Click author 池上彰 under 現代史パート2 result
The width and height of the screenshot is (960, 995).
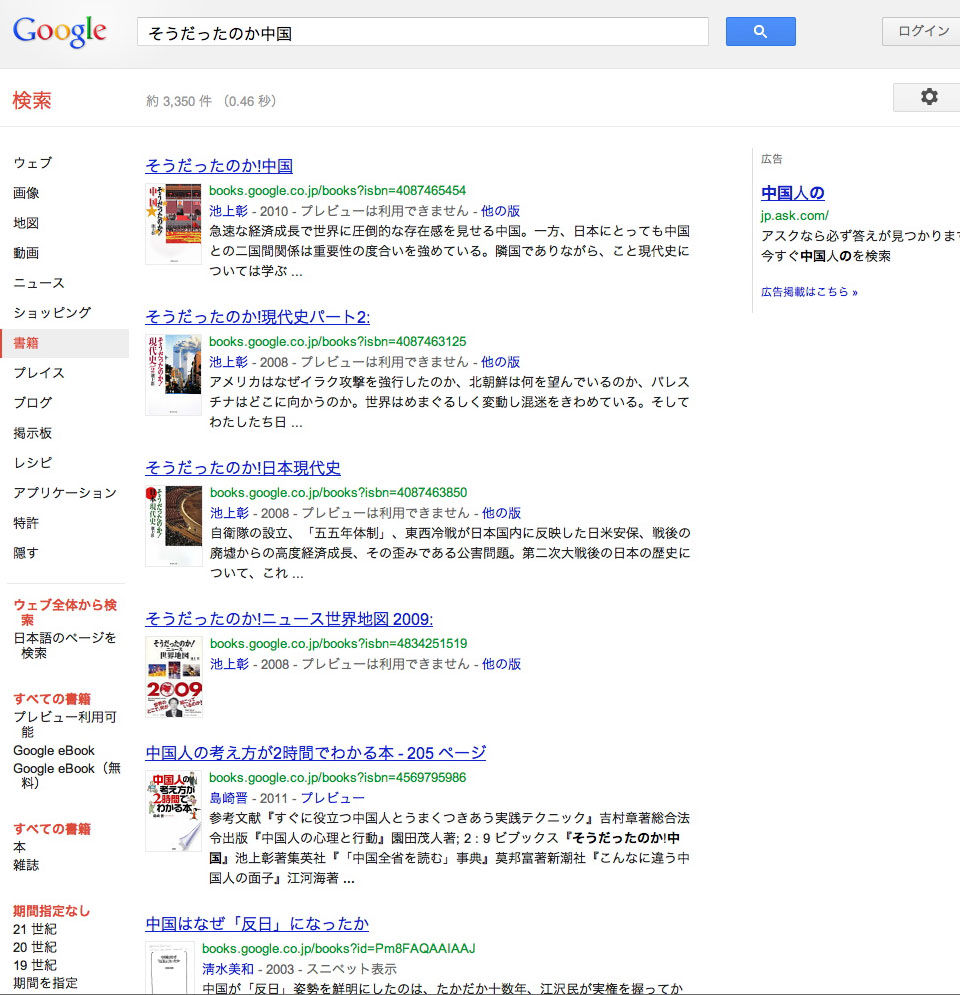[x=228, y=362]
